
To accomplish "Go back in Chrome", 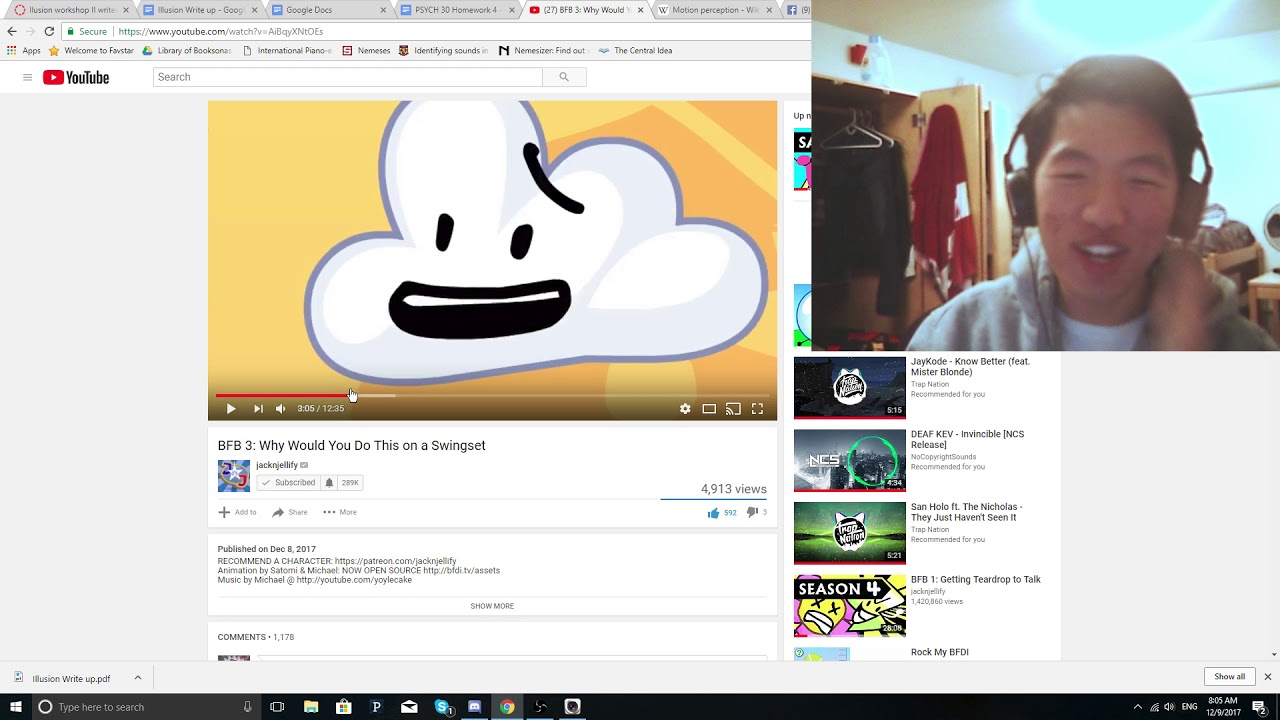I will tap(12, 31).
